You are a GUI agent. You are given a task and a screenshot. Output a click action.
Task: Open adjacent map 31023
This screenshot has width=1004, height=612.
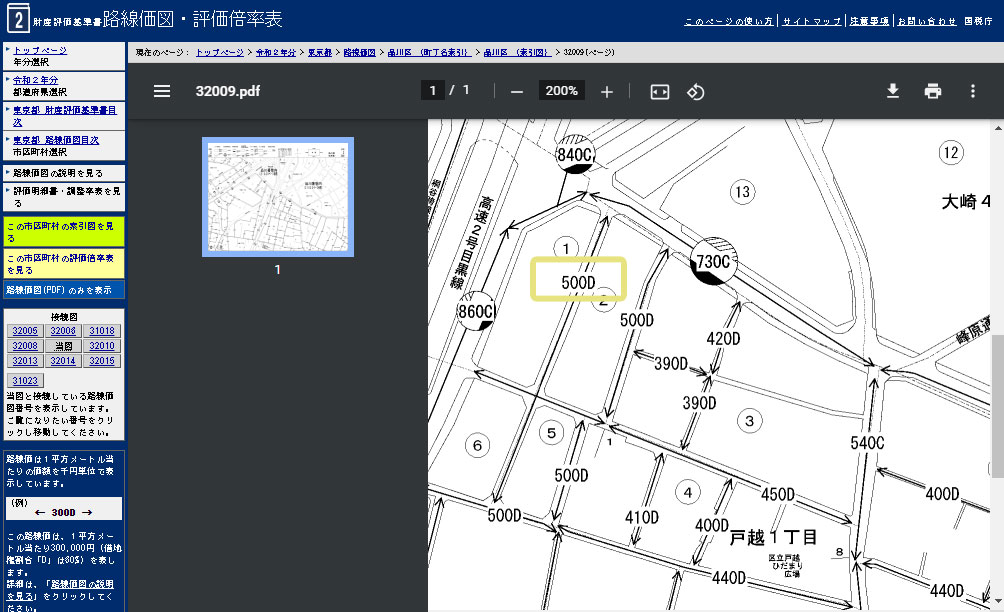(25, 381)
